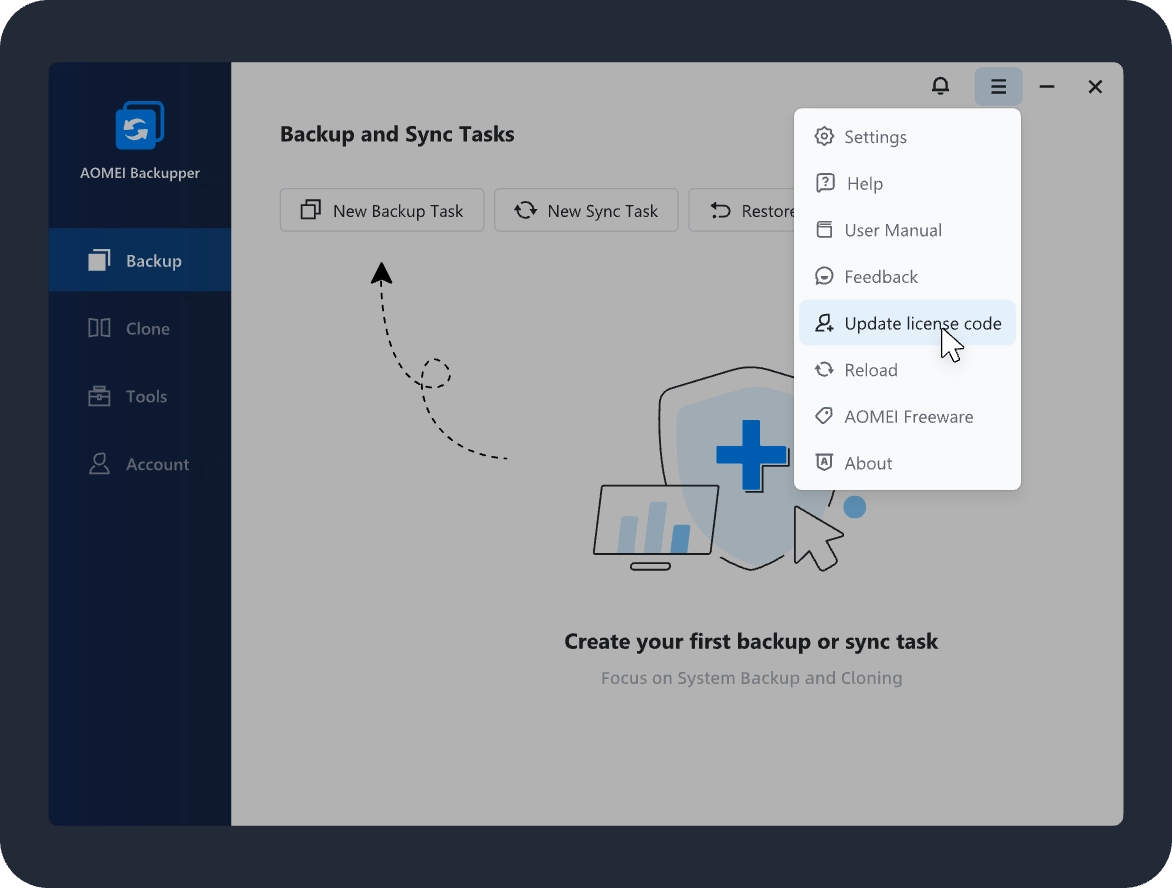Go to the Account sidebar section
The width and height of the screenshot is (1172, 888).
pyautogui.click(x=140, y=464)
